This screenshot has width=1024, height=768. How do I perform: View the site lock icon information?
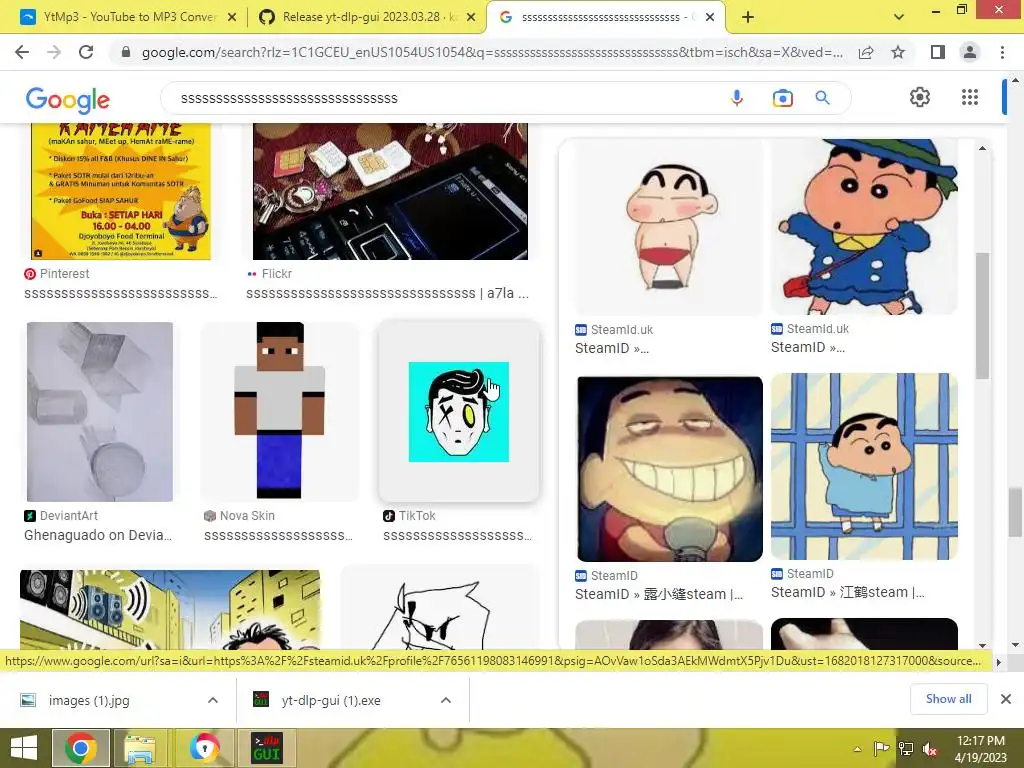click(x=126, y=52)
